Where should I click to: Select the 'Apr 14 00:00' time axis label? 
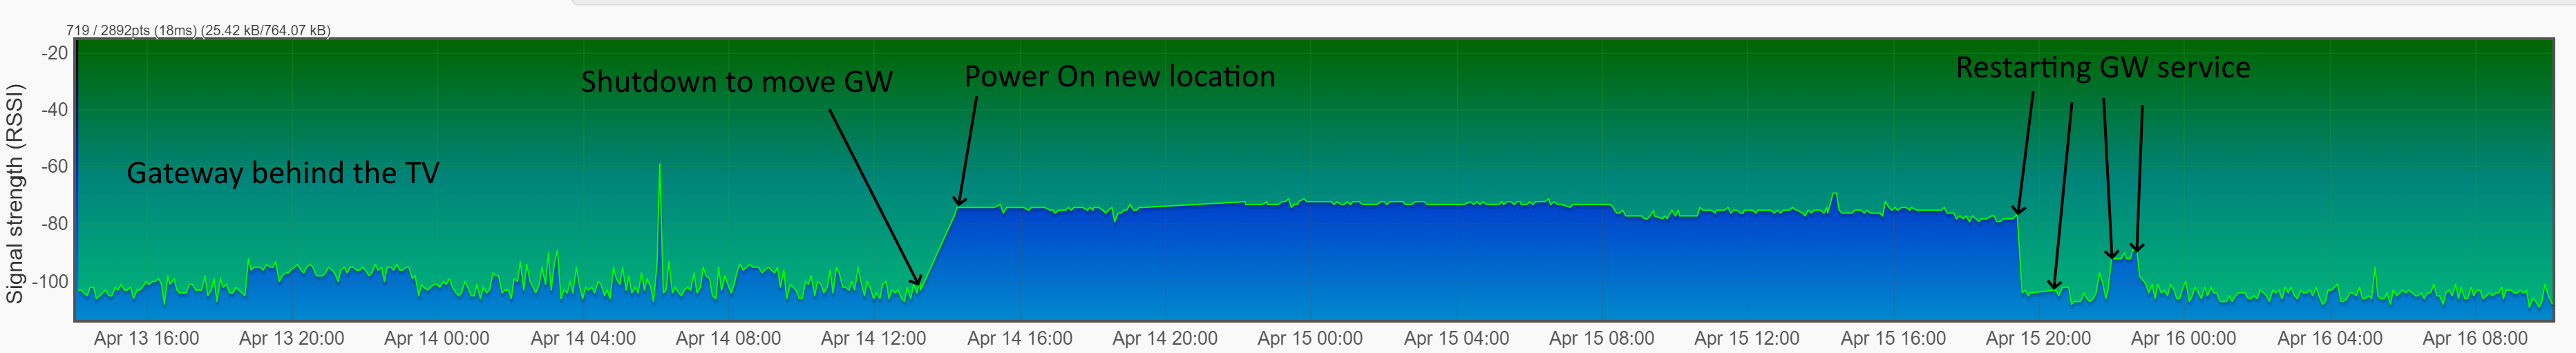(437, 338)
